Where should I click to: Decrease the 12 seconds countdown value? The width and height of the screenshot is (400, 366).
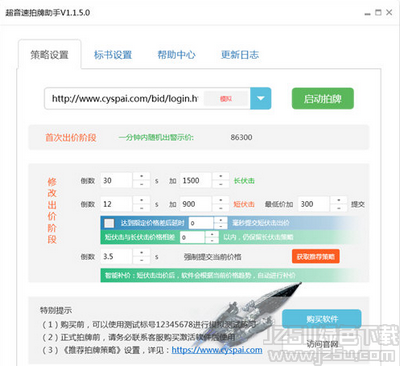tap(142, 208)
